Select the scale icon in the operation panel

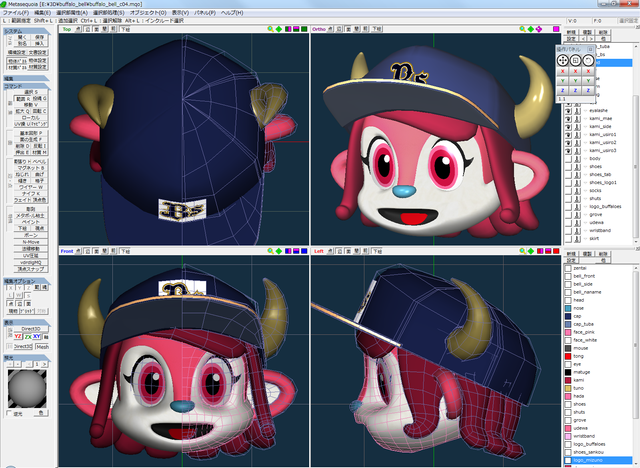point(575,60)
